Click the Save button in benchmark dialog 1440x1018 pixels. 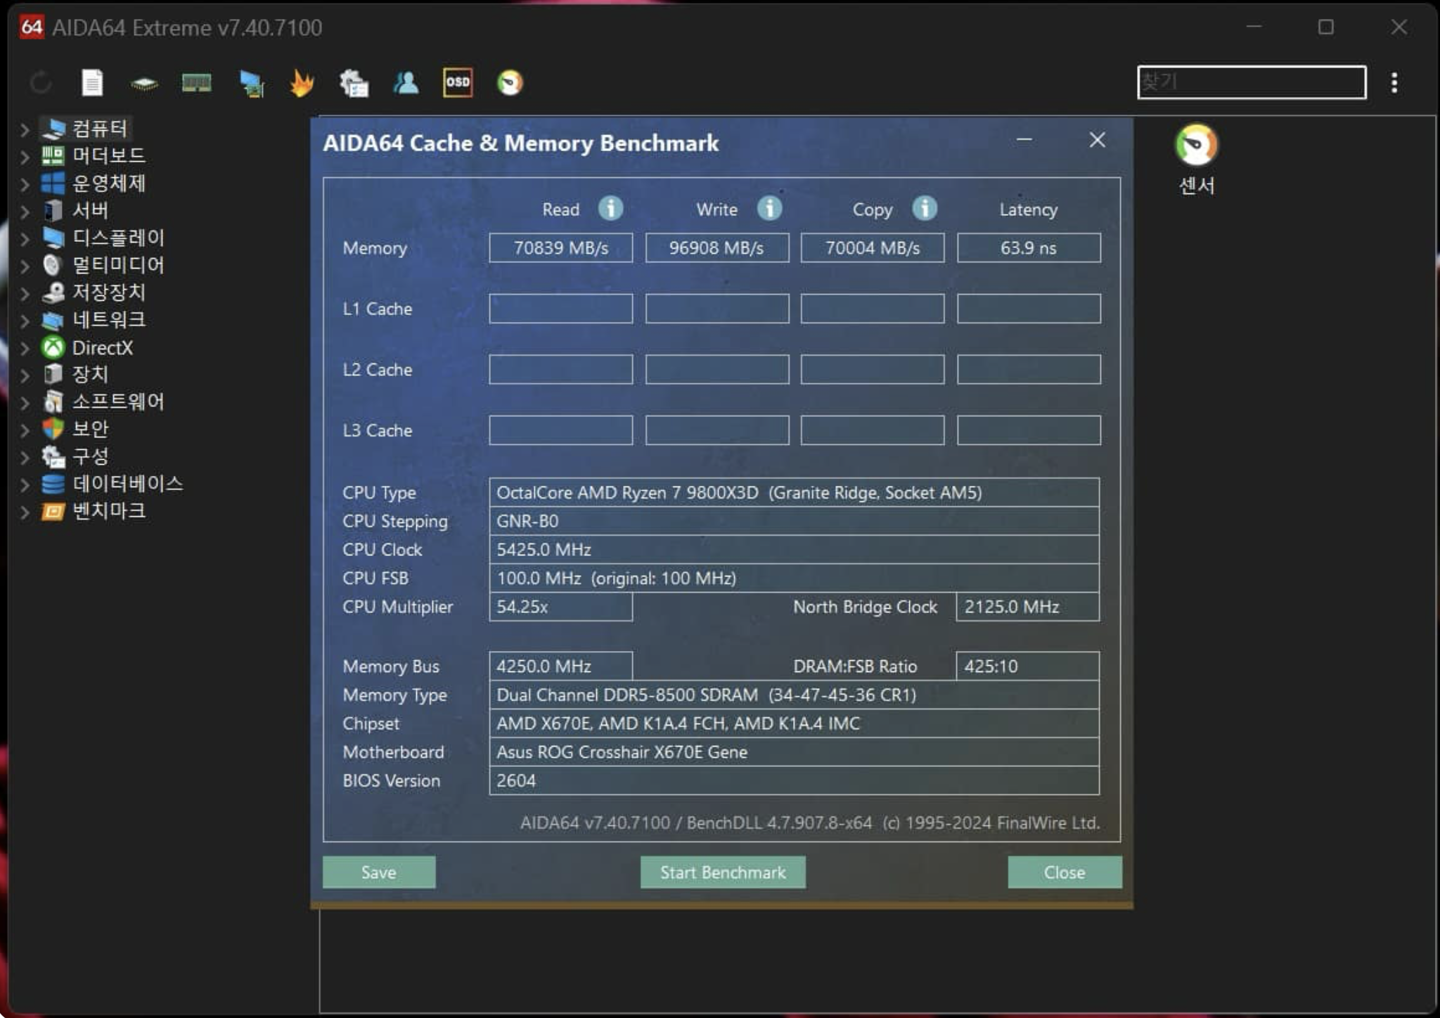coord(378,872)
